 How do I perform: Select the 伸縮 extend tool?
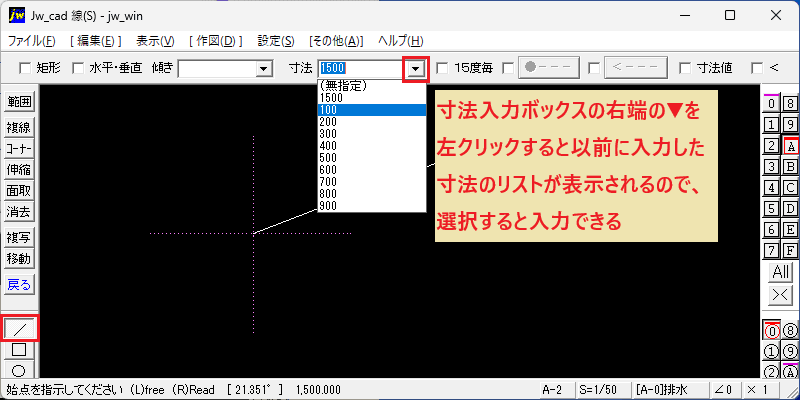[19, 170]
